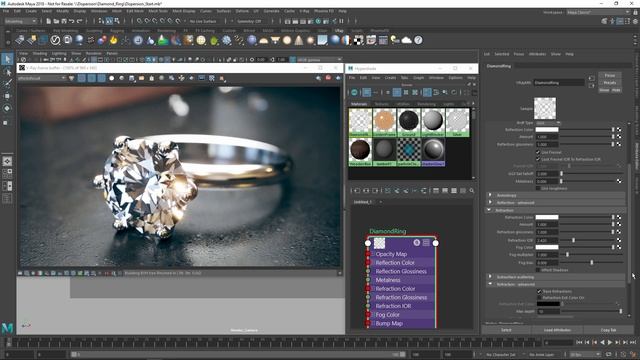Collapse the Refraction - advanced section
Screen dimensions: 640x360
(x=556, y=284)
